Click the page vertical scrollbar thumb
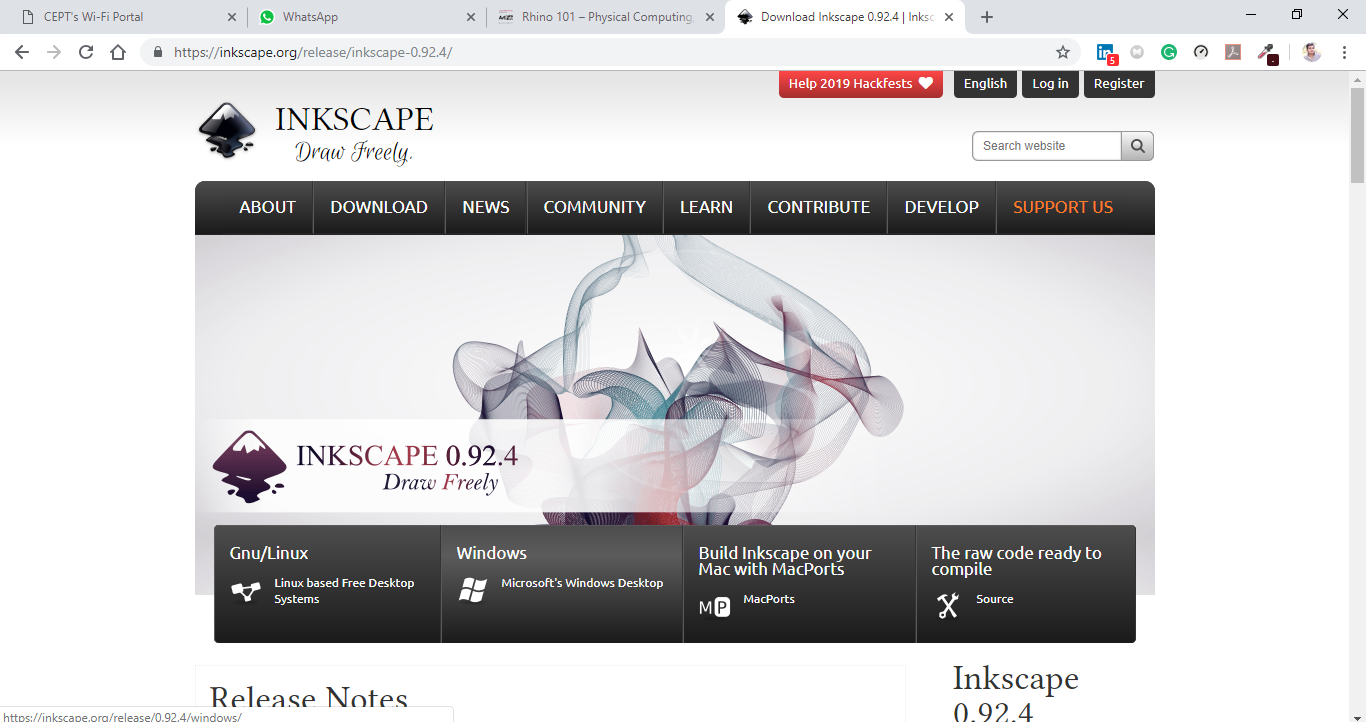The height and width of the screenshot is (722, 1366). tap(1357, 134)
